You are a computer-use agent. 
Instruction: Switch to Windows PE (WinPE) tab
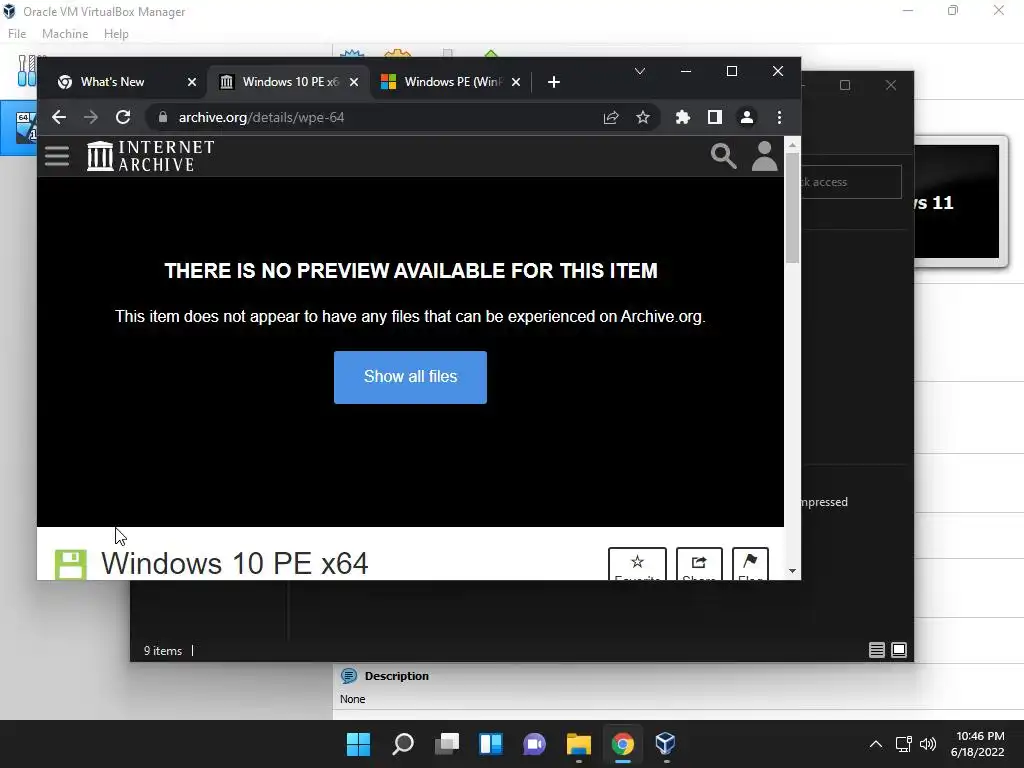point(451,82)
